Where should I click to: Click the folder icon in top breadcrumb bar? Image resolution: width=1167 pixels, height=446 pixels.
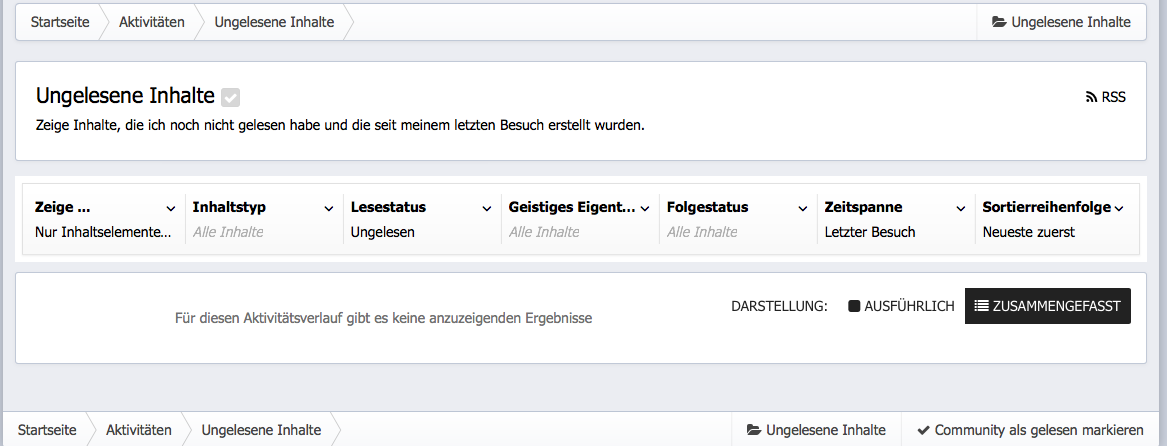(x=999, y=22)
